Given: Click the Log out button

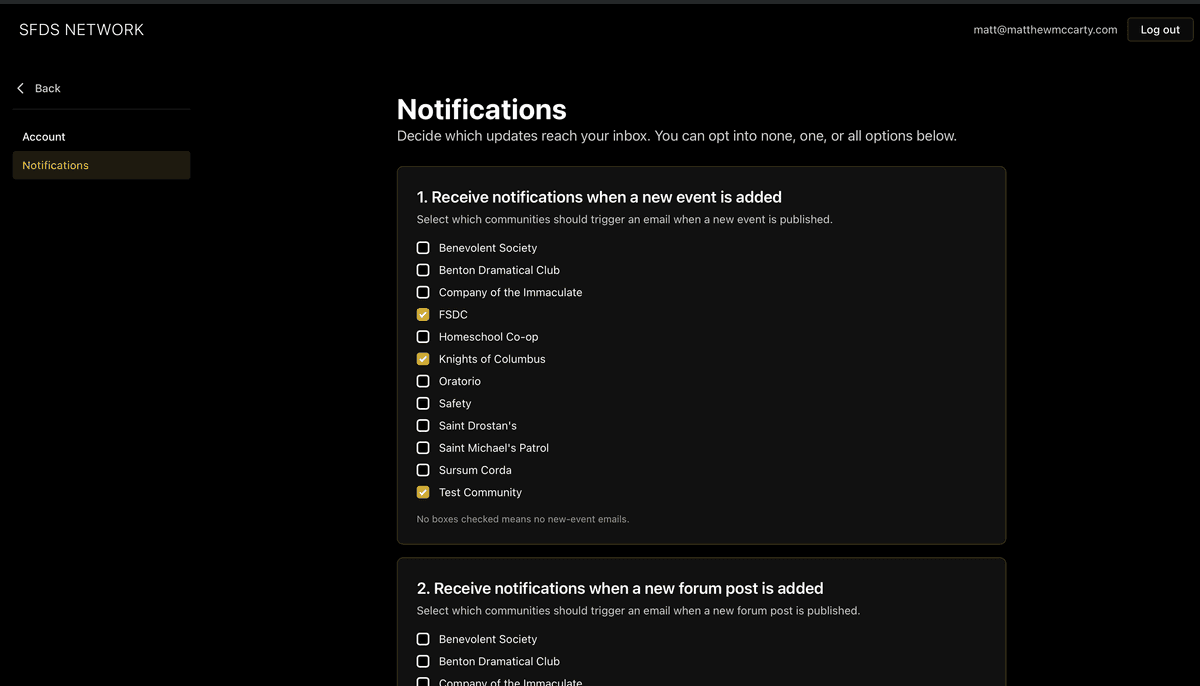Looking at the screenshot, I should [x=1159, y=29].
